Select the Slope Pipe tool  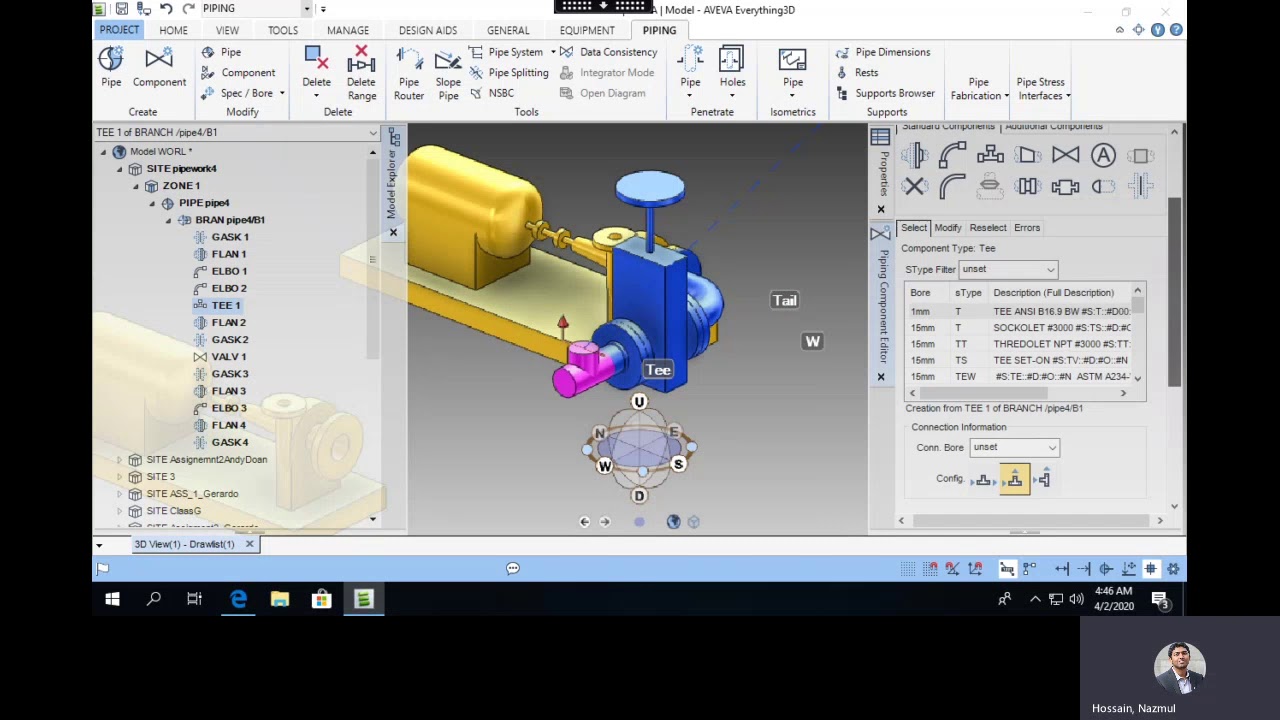448,73
